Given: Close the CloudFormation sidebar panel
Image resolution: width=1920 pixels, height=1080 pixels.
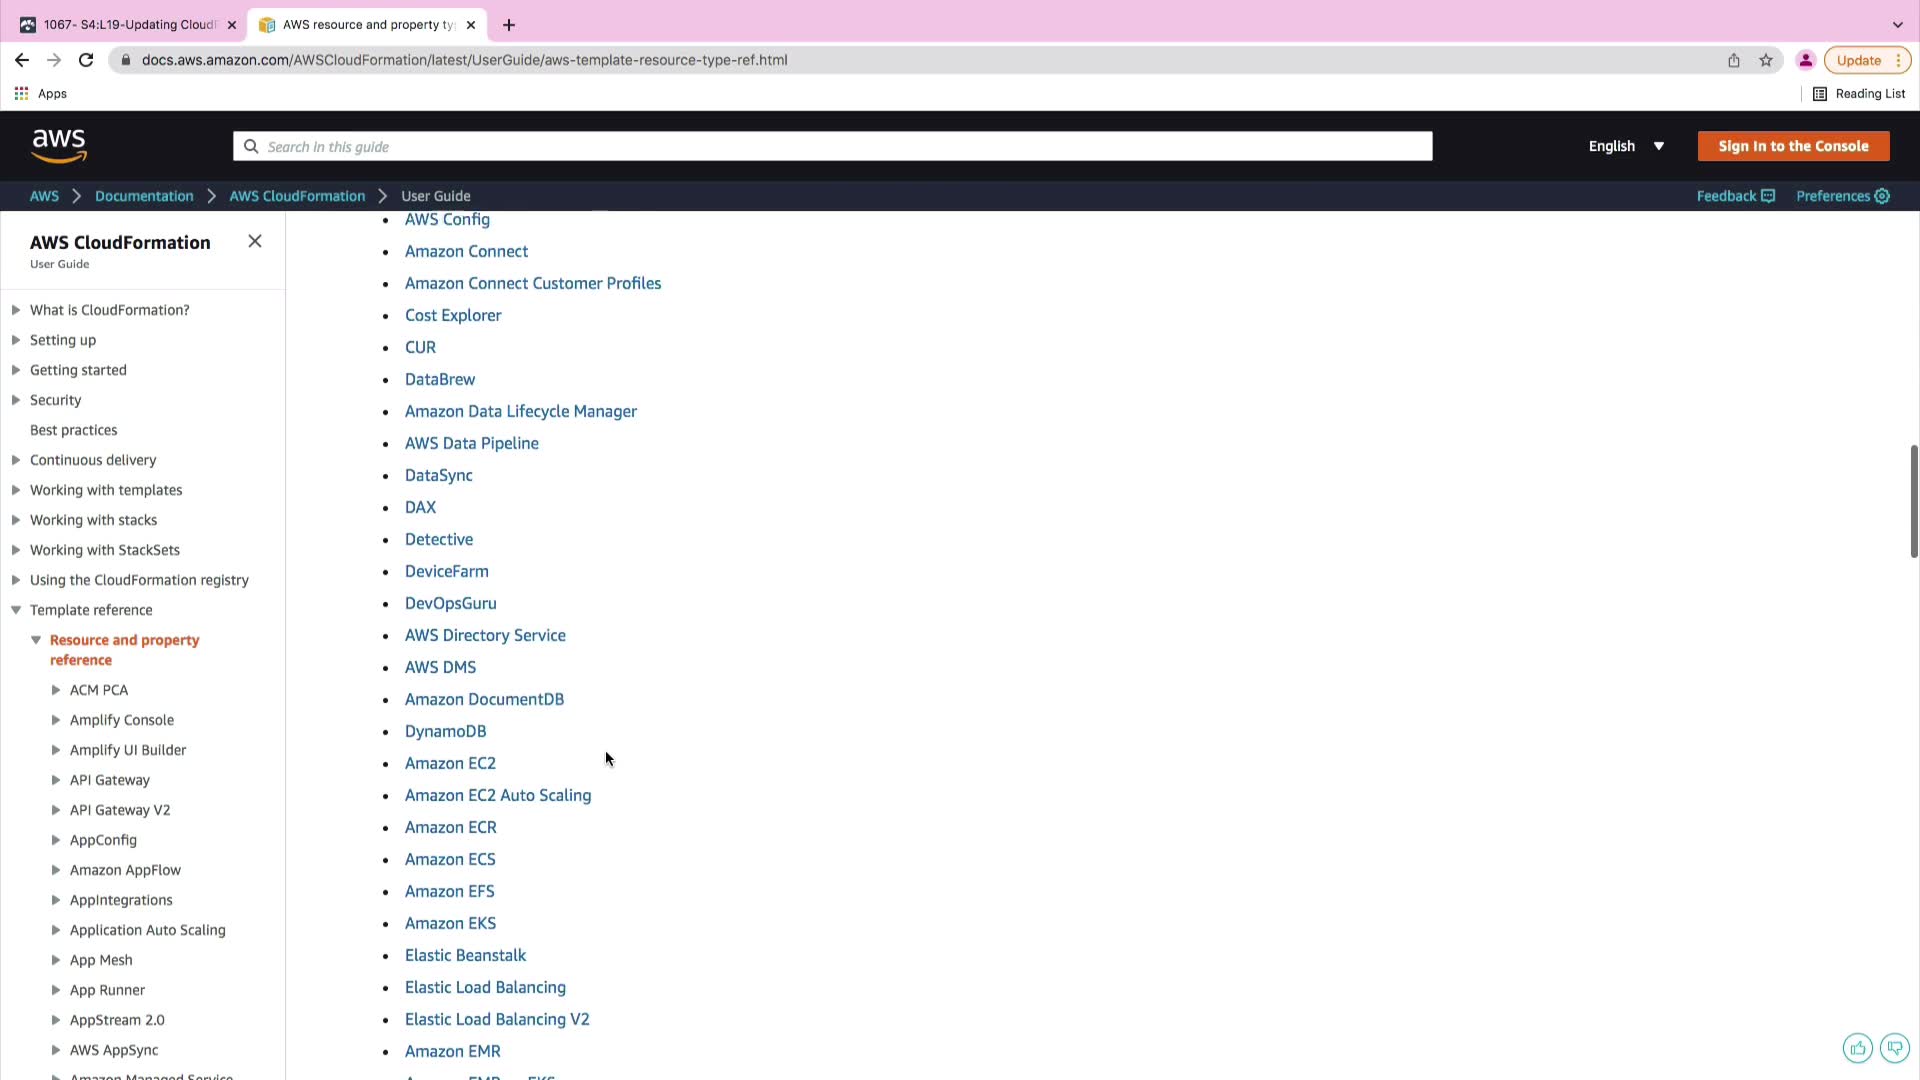Looking at the screenshot, I should [255, 241].
